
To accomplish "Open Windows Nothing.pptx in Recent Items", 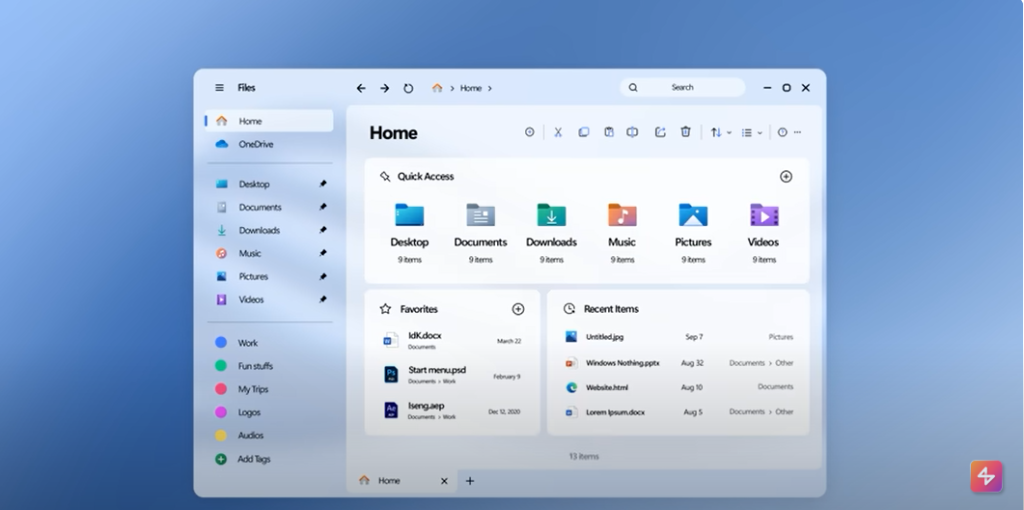I will [x=679, y=362].
